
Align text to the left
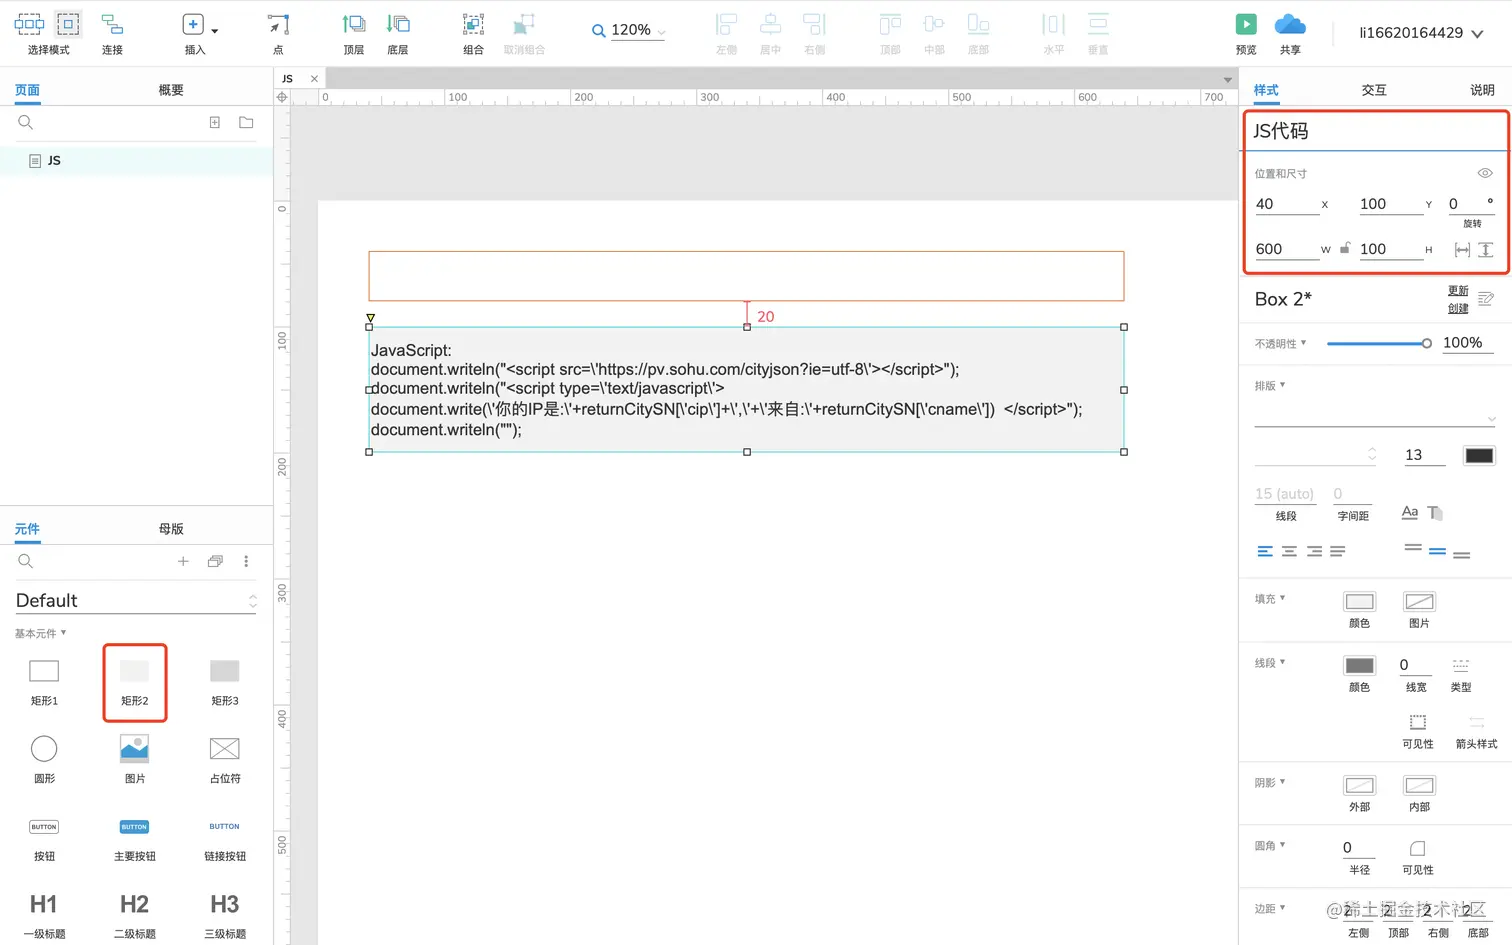(1265, 551)
